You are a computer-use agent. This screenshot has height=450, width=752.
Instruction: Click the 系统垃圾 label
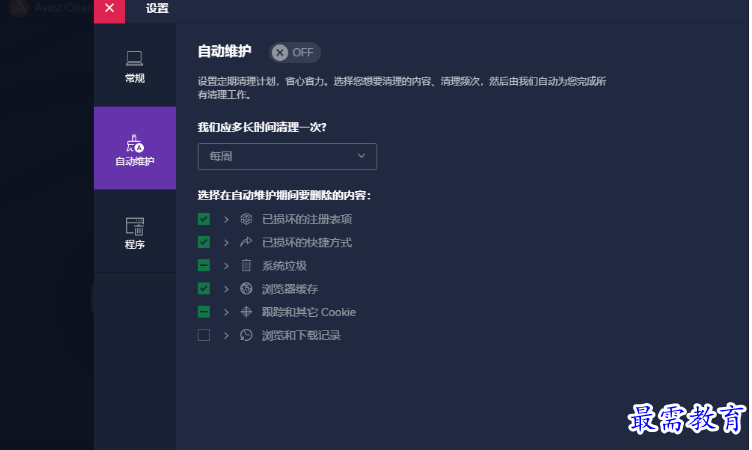pyautogui.click(x=284, y=266)
